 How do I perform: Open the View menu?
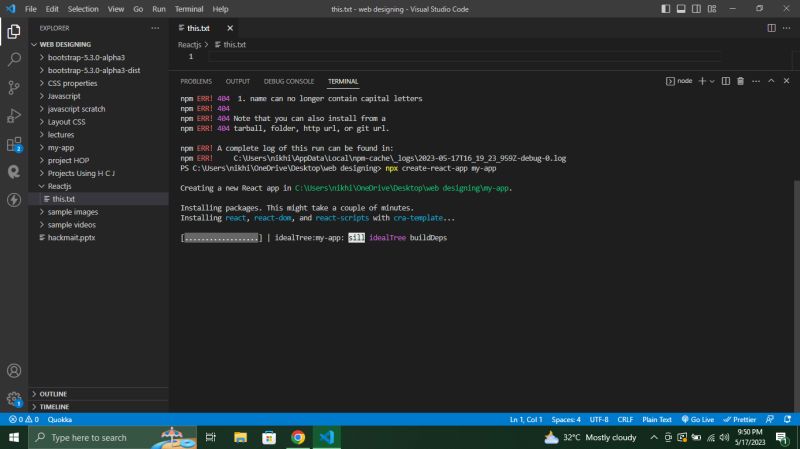[x=116, y=9]
